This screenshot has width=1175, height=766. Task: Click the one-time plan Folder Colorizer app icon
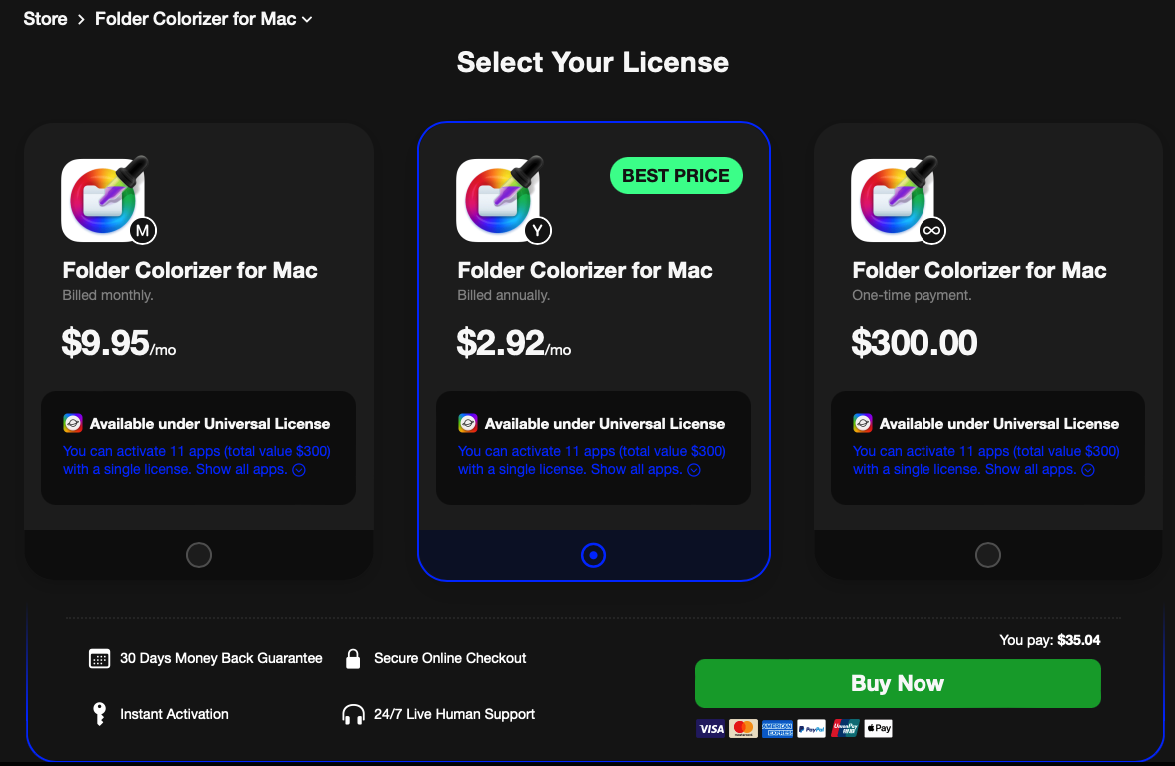coord(893,200)
